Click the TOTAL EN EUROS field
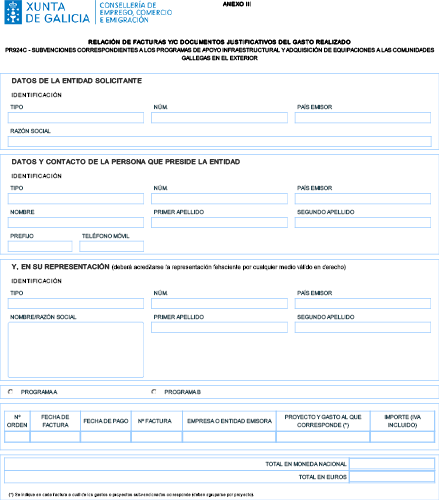439x500 pixels. click(x=392, y=477)
